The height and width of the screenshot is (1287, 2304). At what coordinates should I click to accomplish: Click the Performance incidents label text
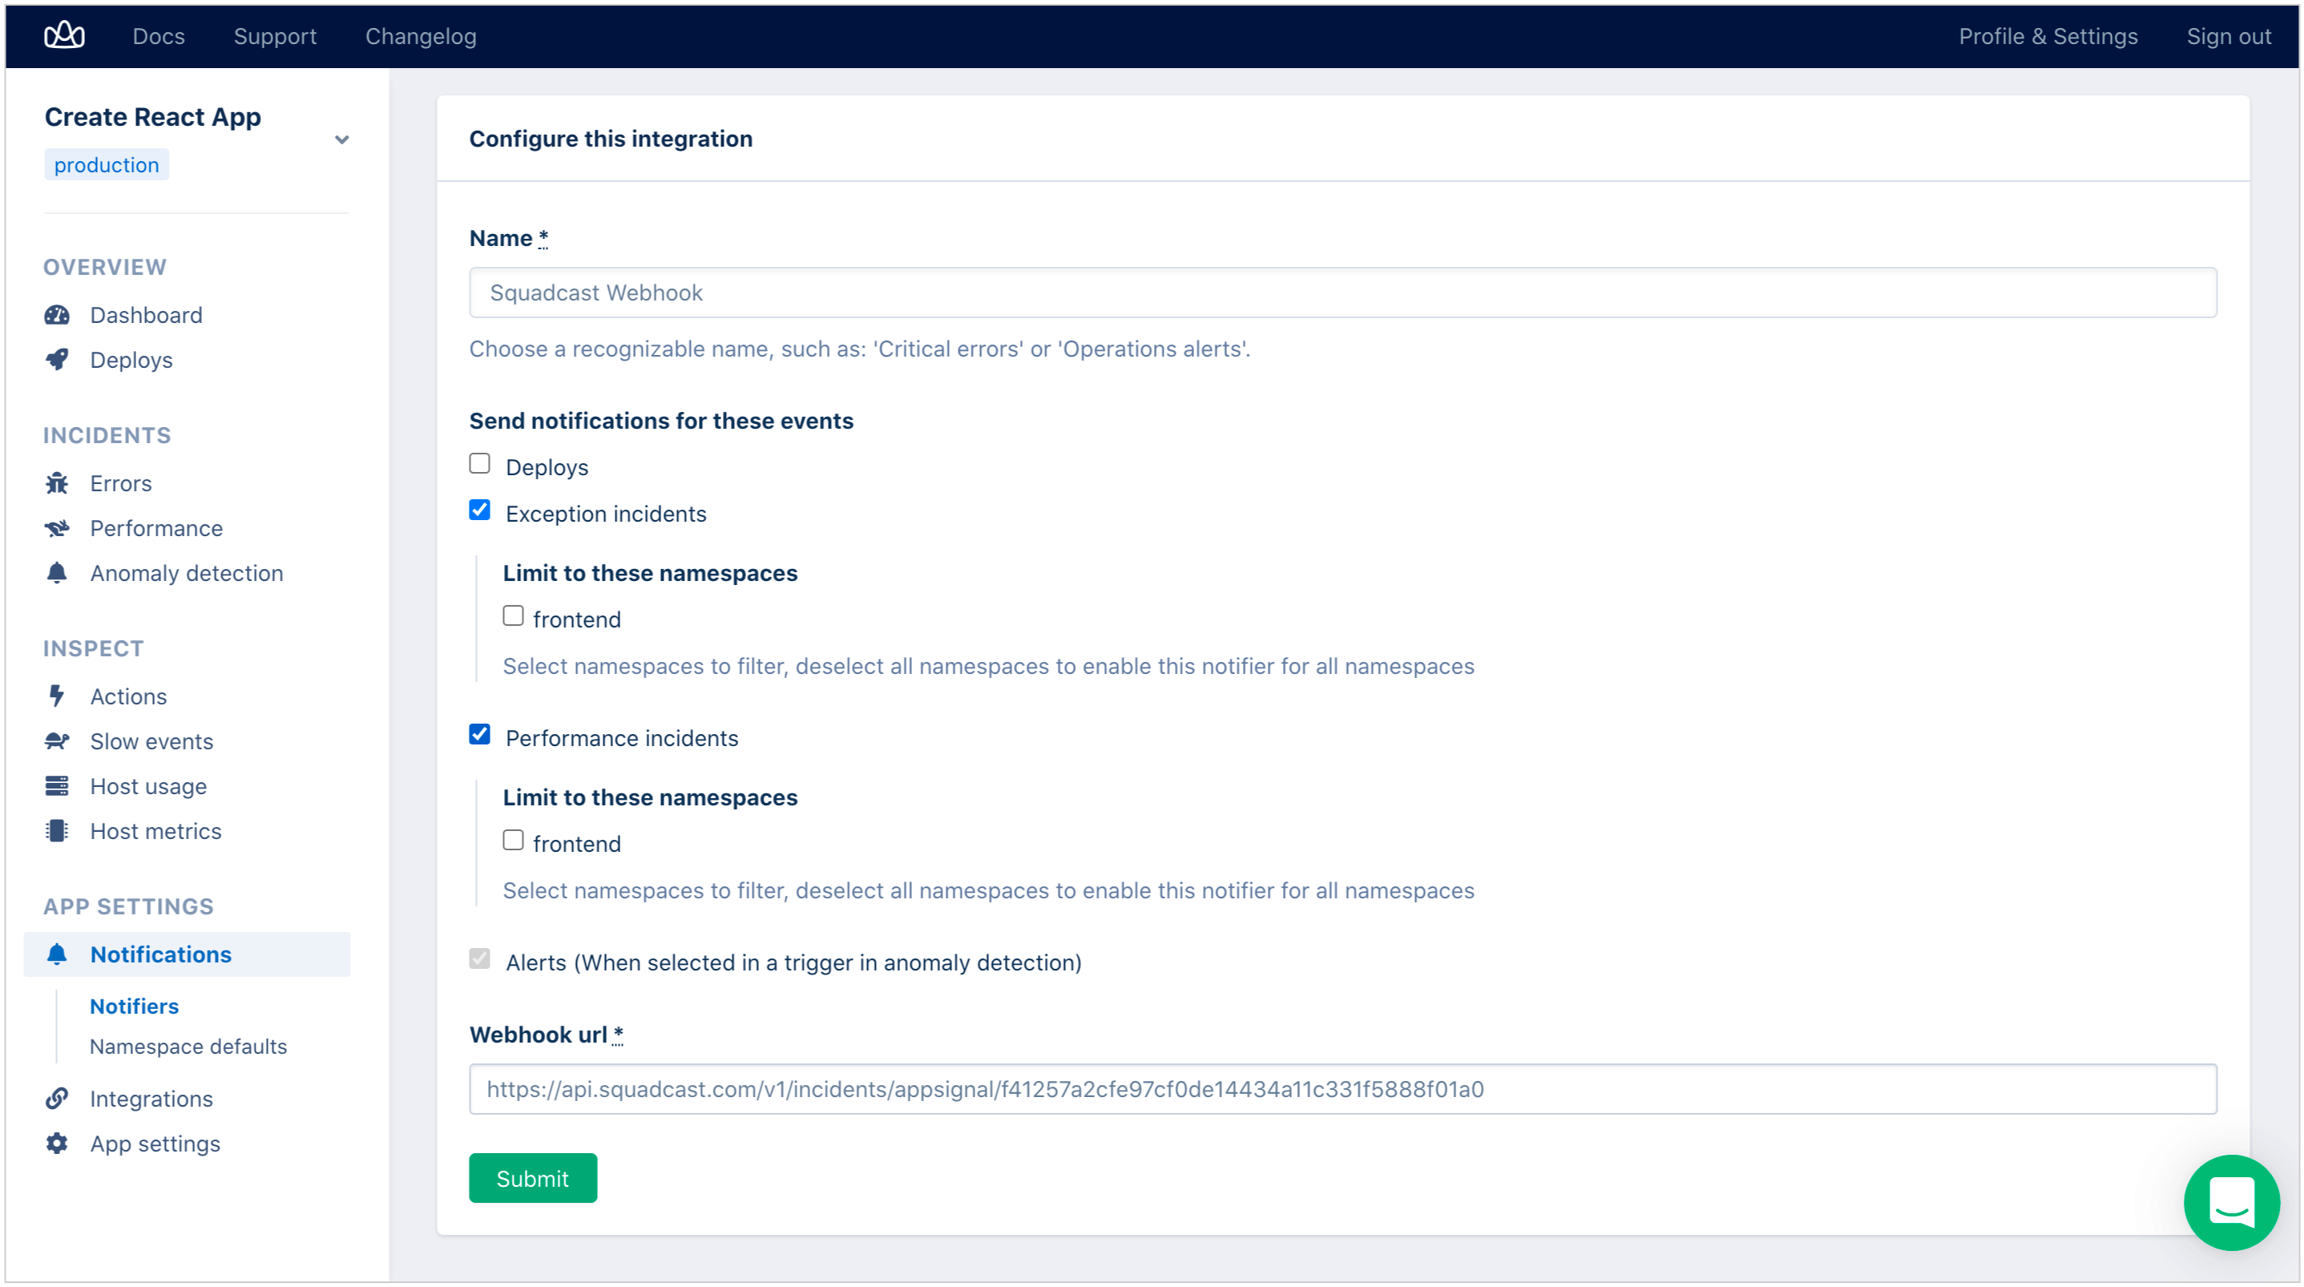[x=622, y=738]
